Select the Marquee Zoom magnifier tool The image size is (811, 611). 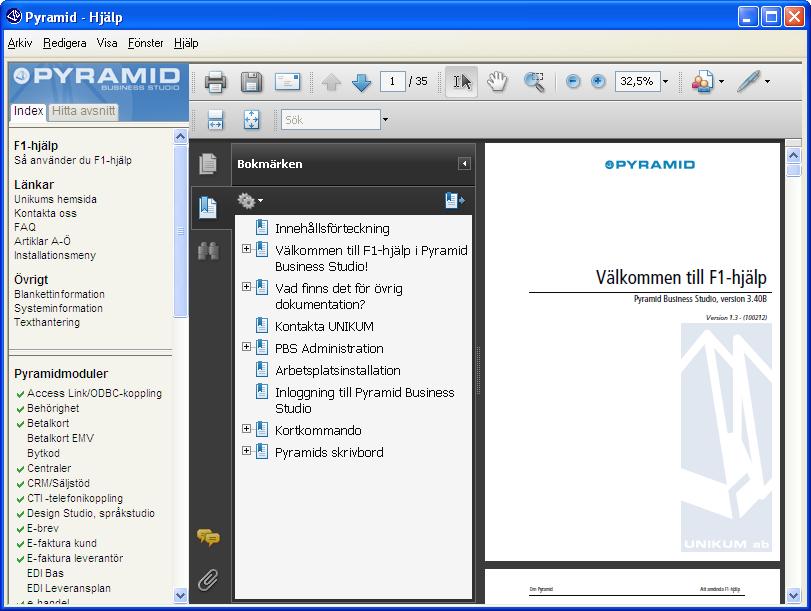(x=534, y=82)
